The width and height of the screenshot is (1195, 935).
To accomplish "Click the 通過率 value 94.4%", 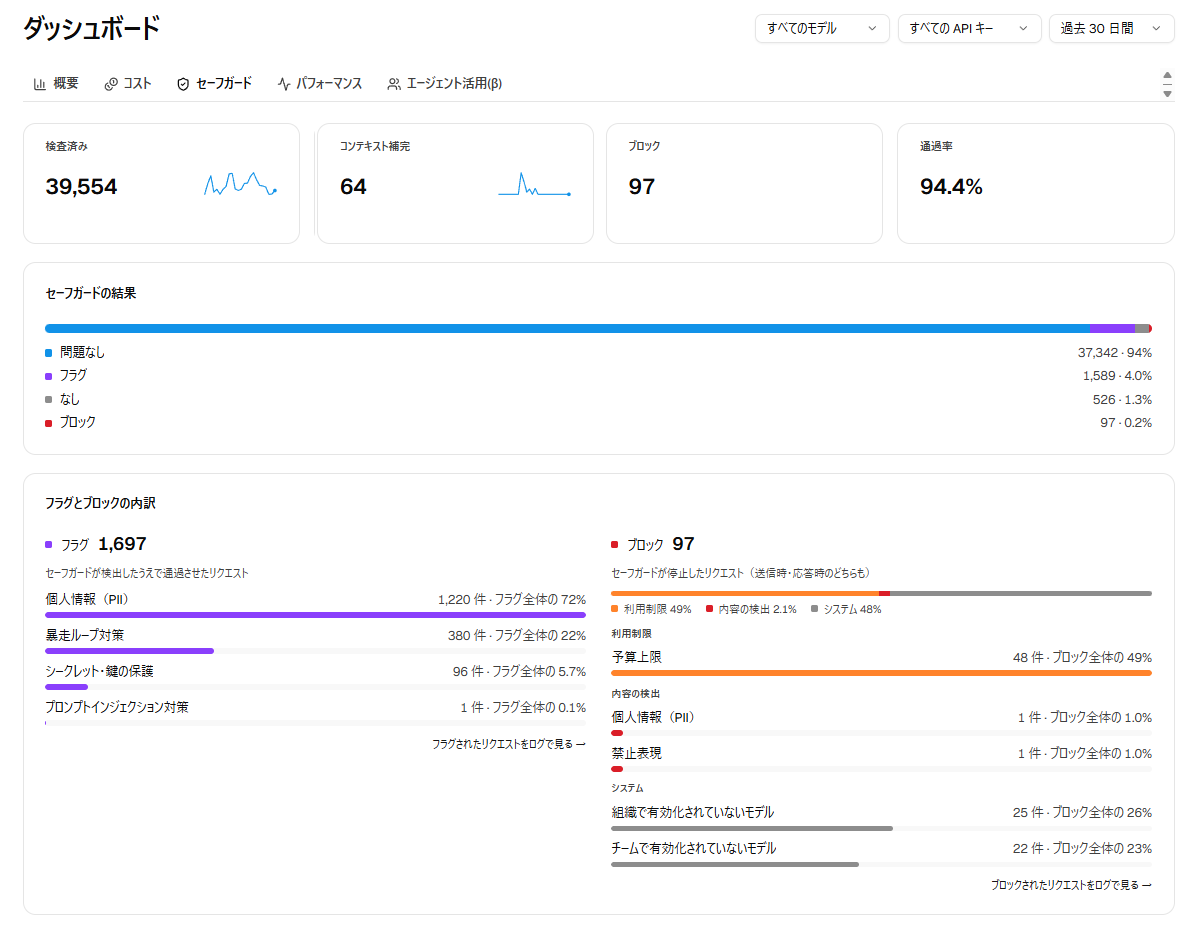I will pyautogui.click(x=951, y=187).
